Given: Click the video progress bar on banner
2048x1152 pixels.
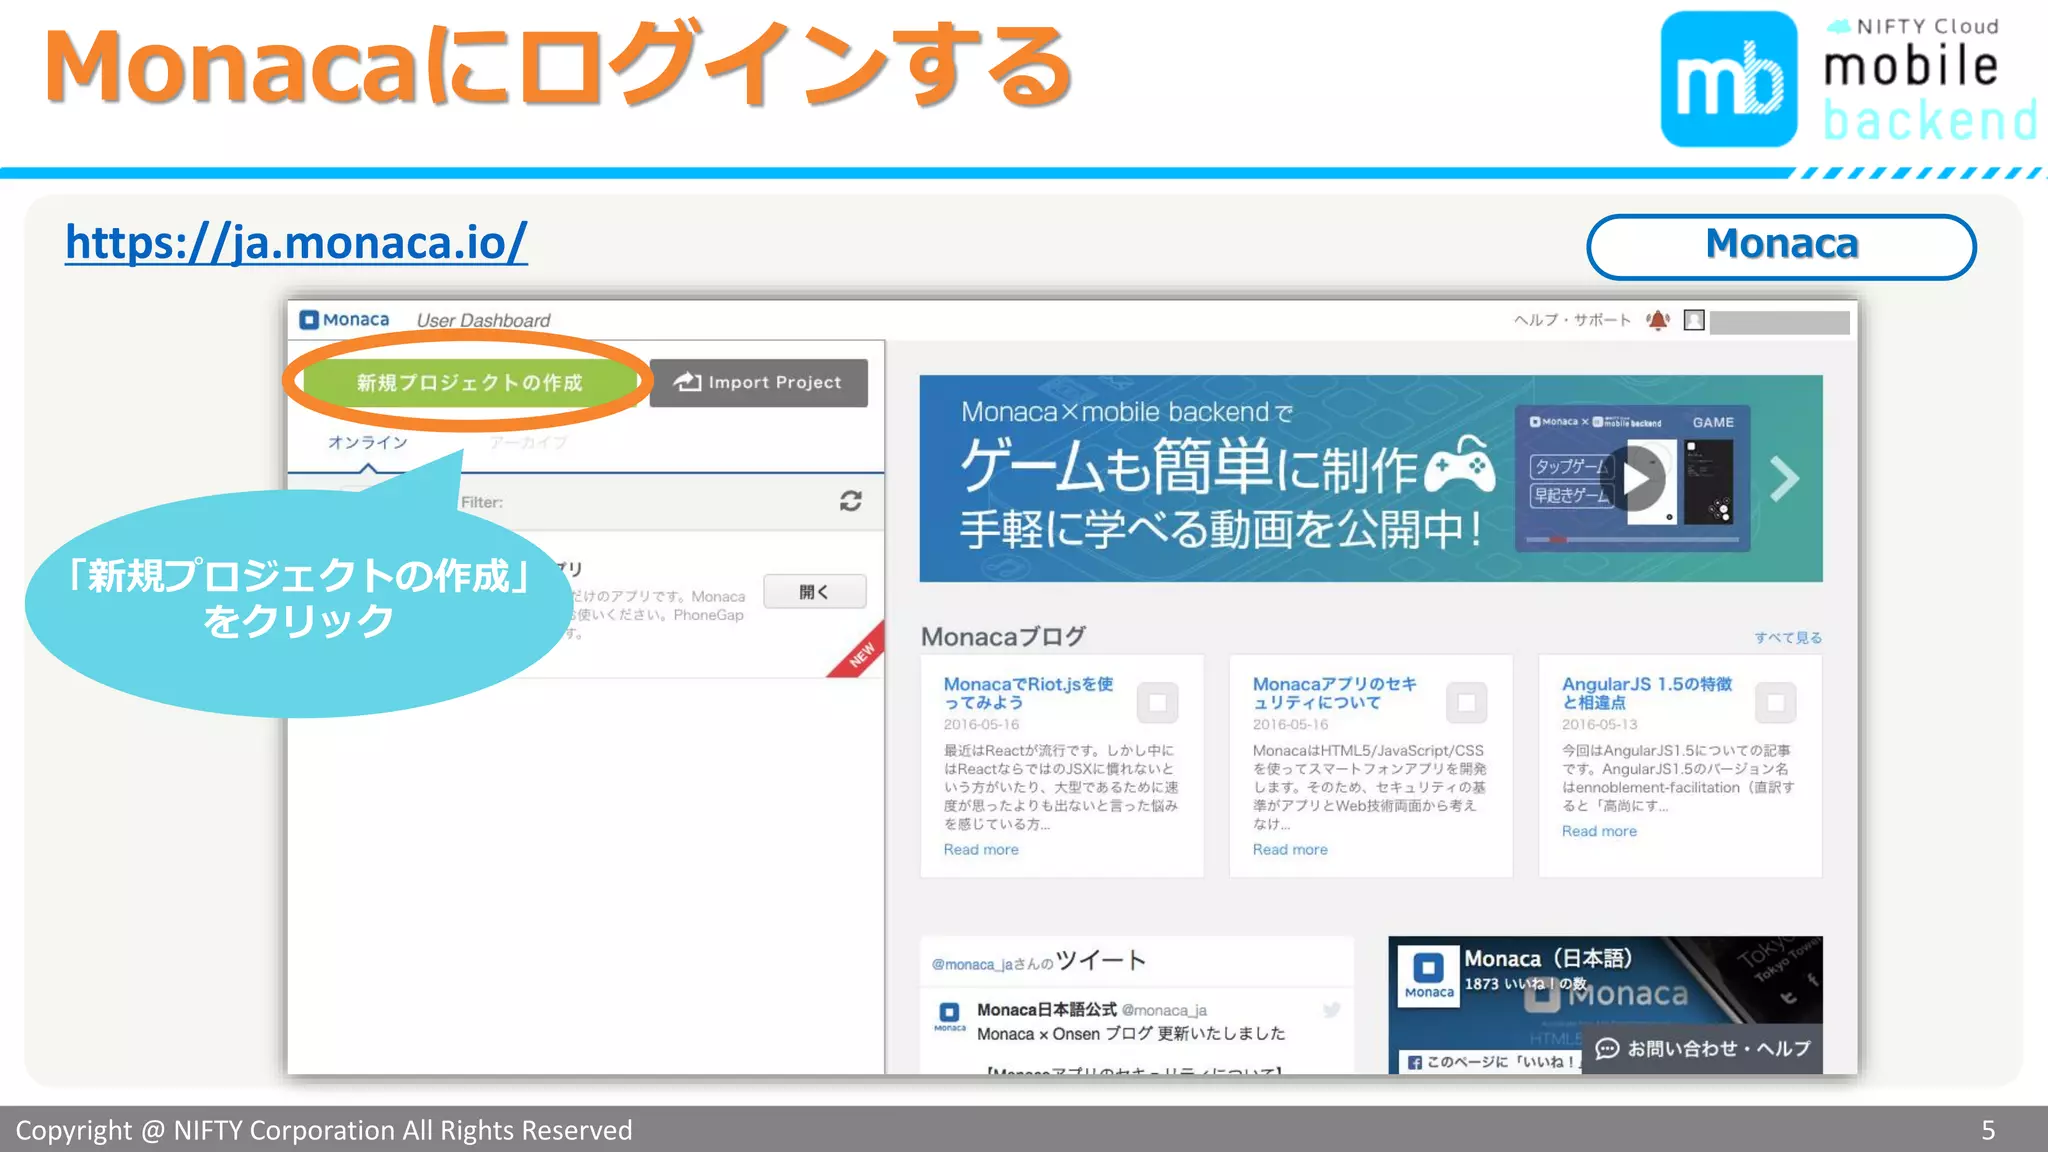Looking at the screenshot, I should pyautogui.click(x=1632, y=539).
